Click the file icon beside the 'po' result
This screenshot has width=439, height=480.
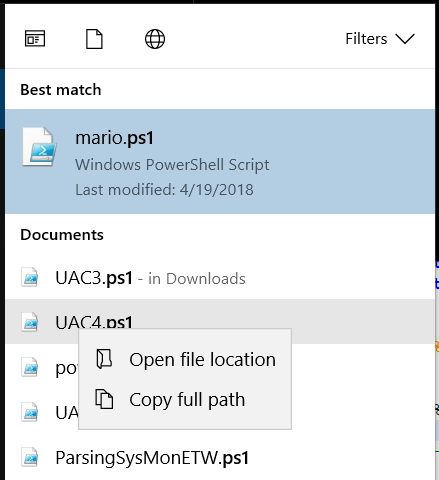coord(30,367)
